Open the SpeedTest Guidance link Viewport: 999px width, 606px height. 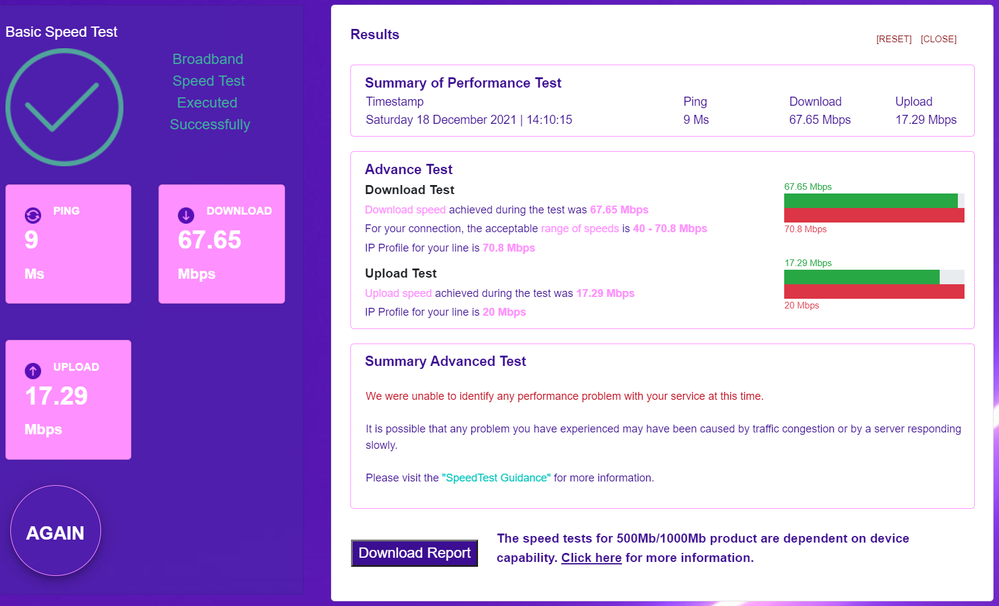click(496, 478)
